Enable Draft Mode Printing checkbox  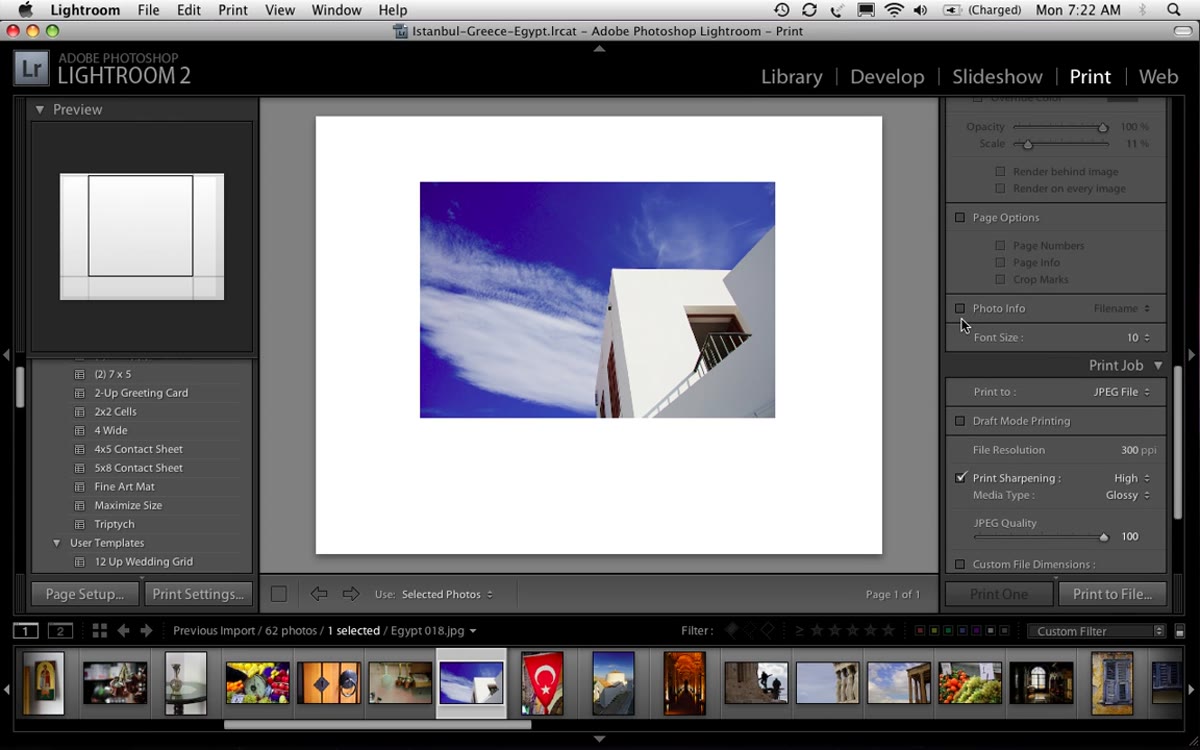click(x=960, y=421)
